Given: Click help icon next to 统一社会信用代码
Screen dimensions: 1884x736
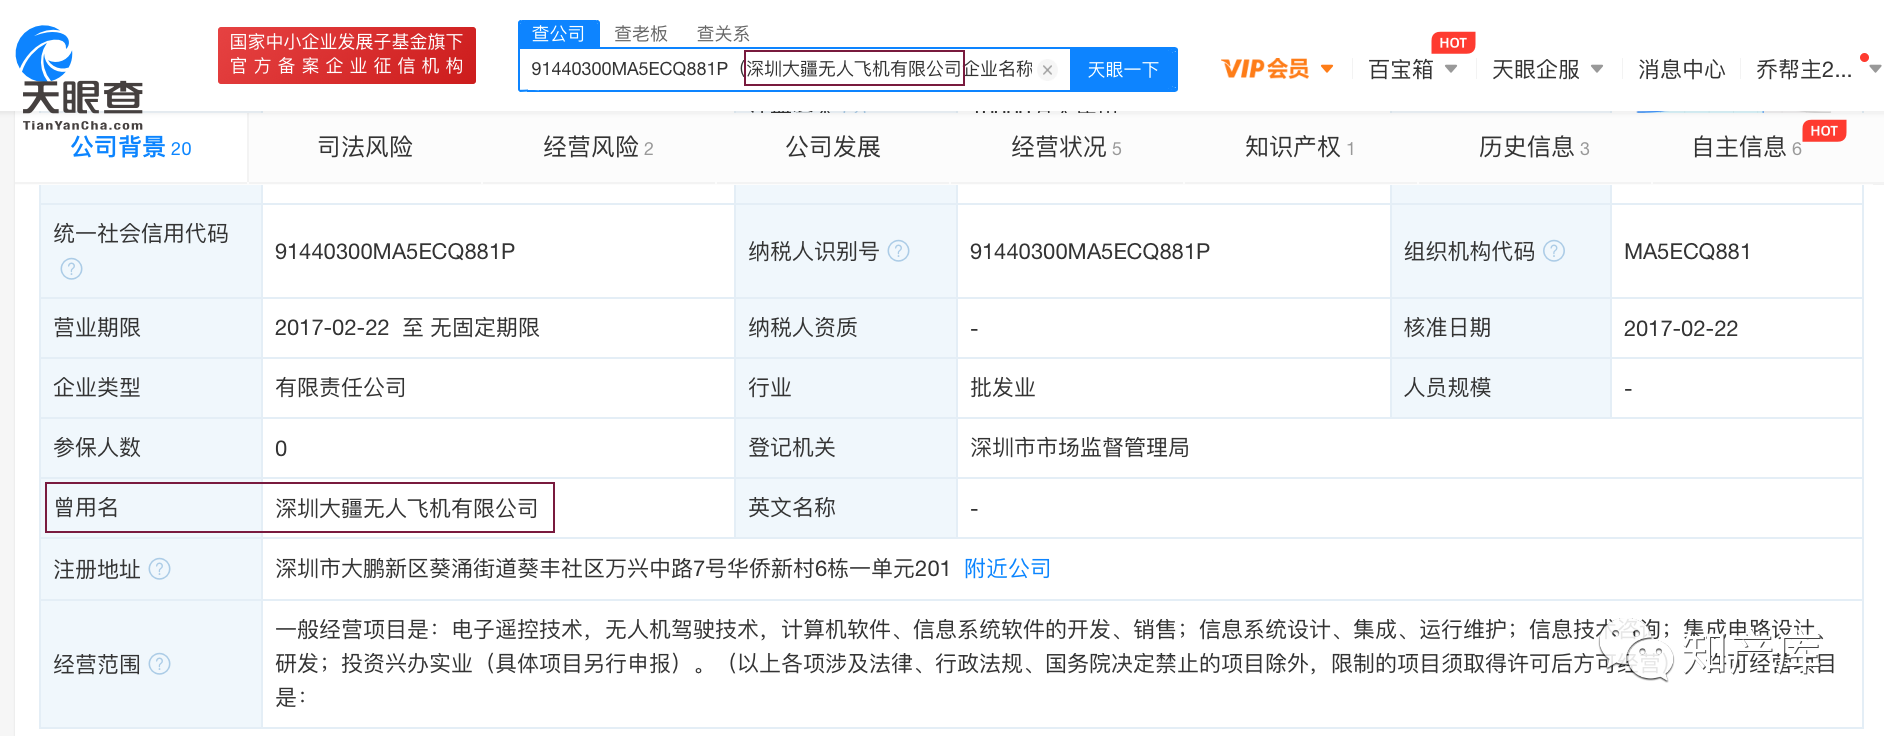Looking at the screenshot, I should (x=71, y=269).
